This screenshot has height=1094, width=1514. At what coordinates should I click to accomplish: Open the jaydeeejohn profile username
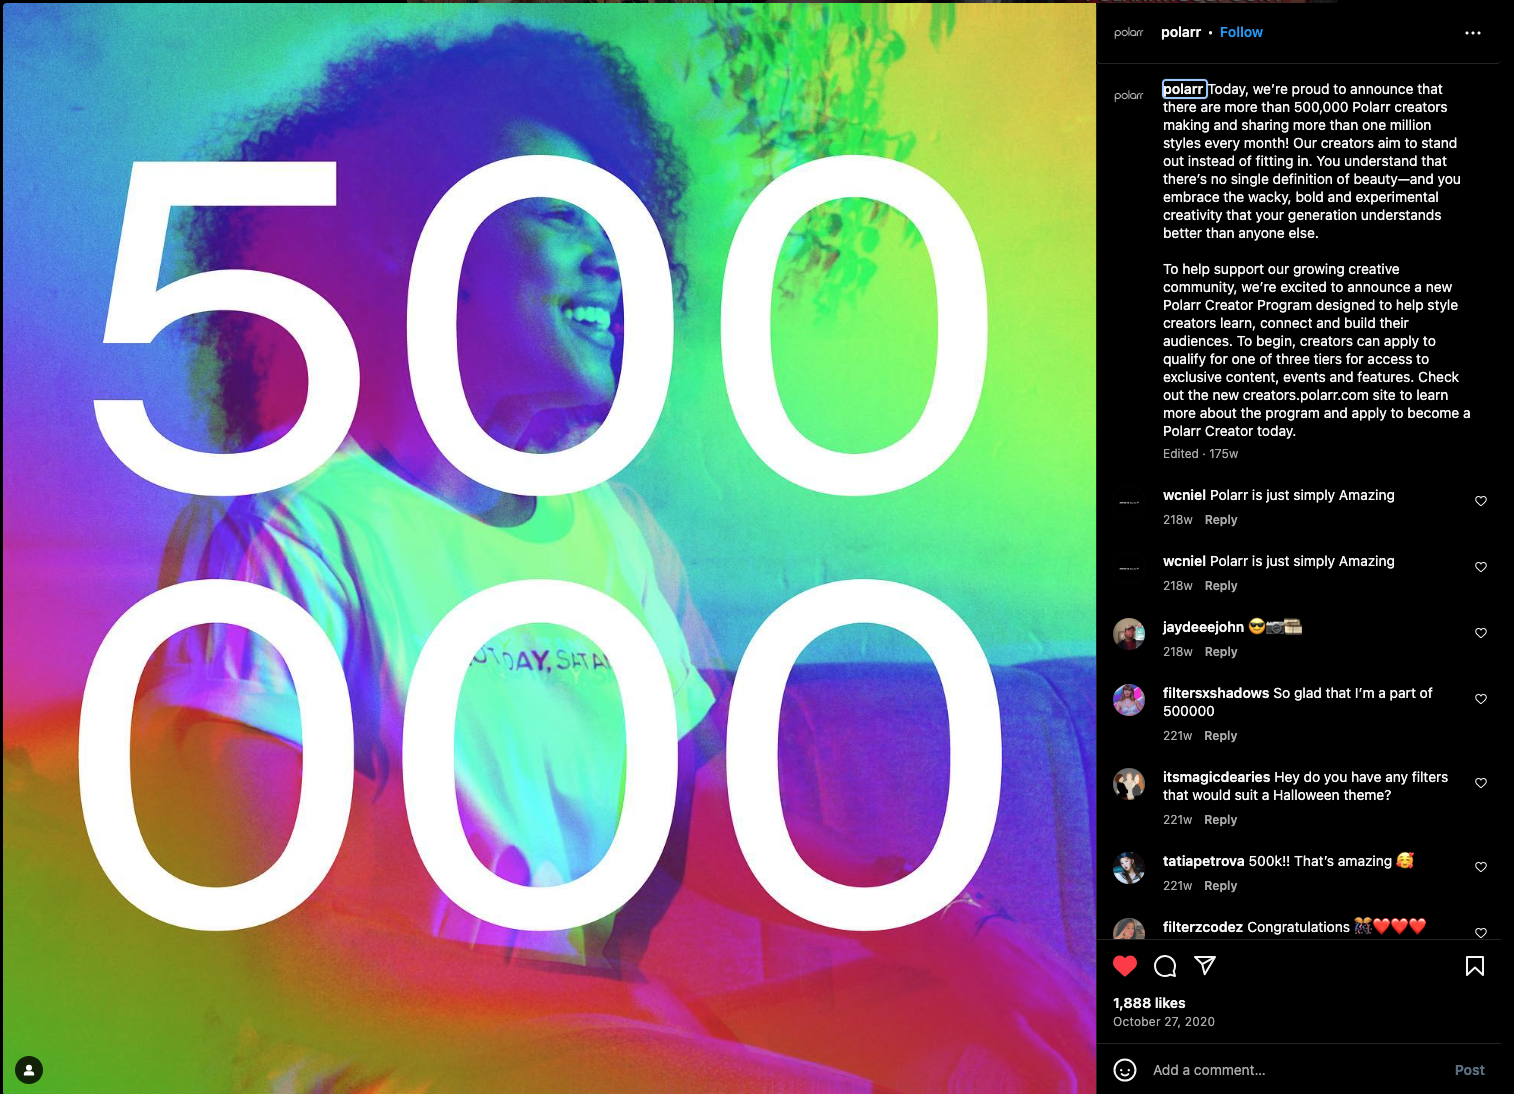click(x=1203, y=627)
